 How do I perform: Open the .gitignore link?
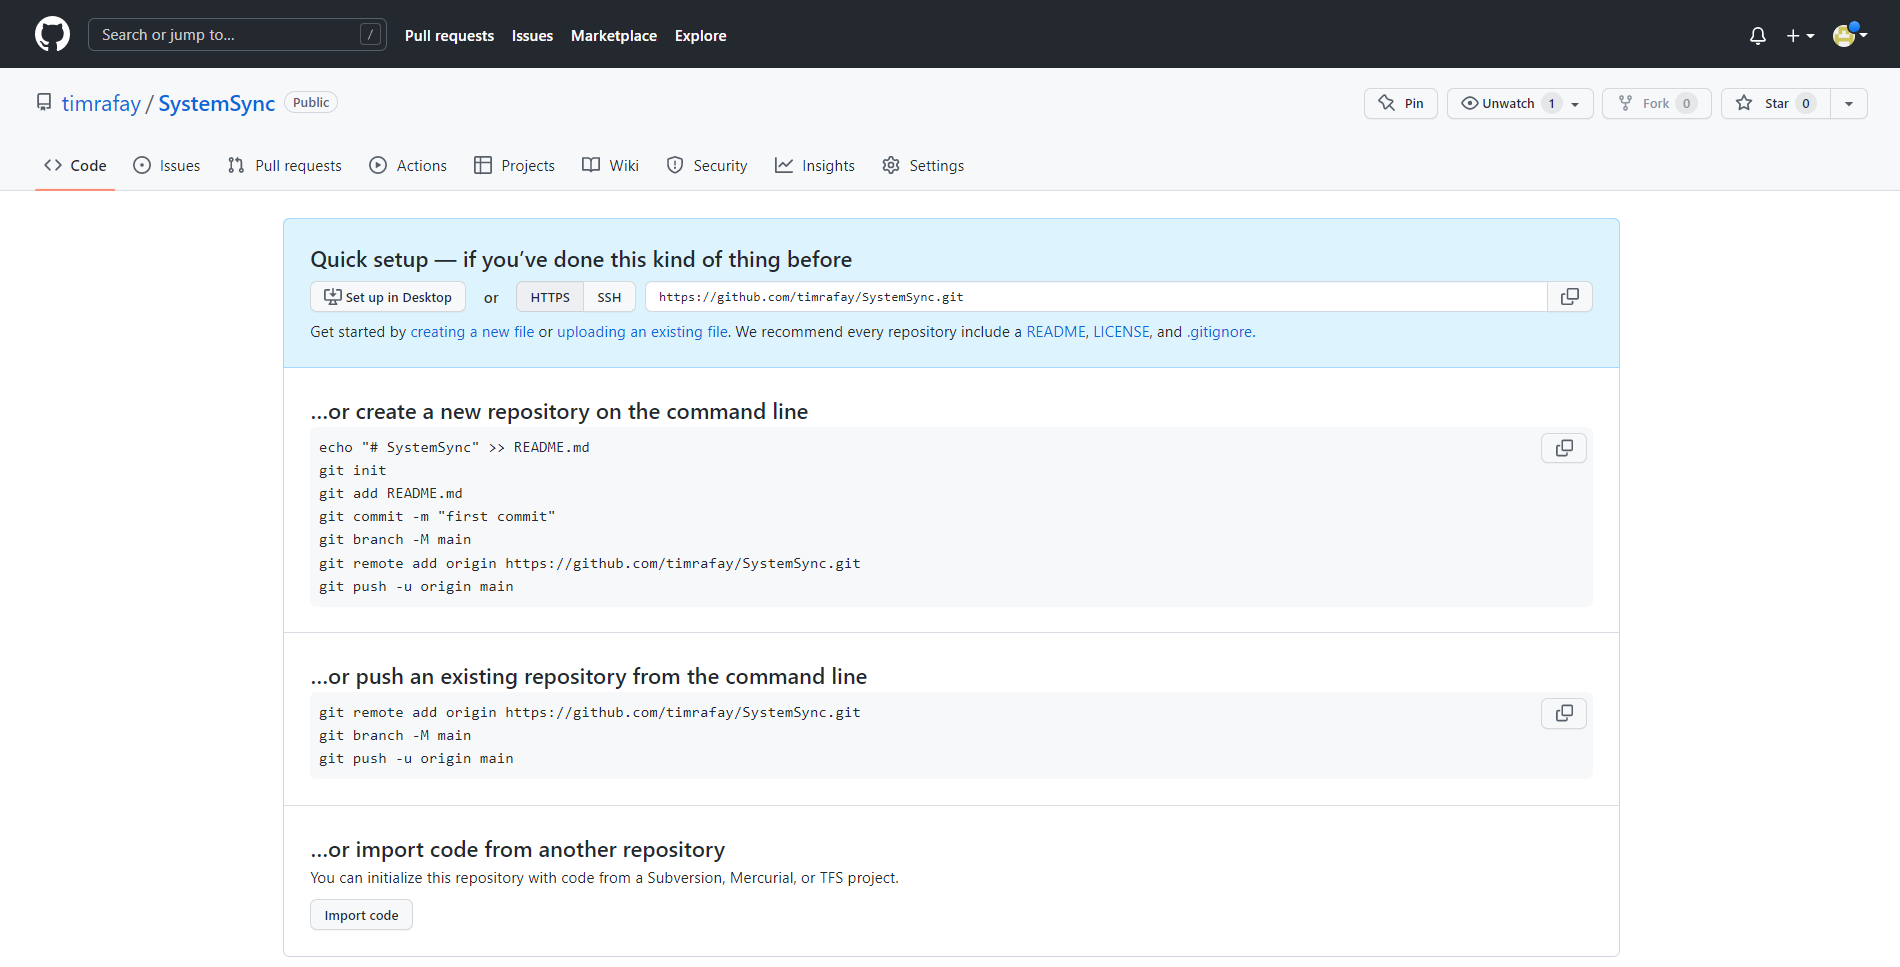coord(1219,332)
